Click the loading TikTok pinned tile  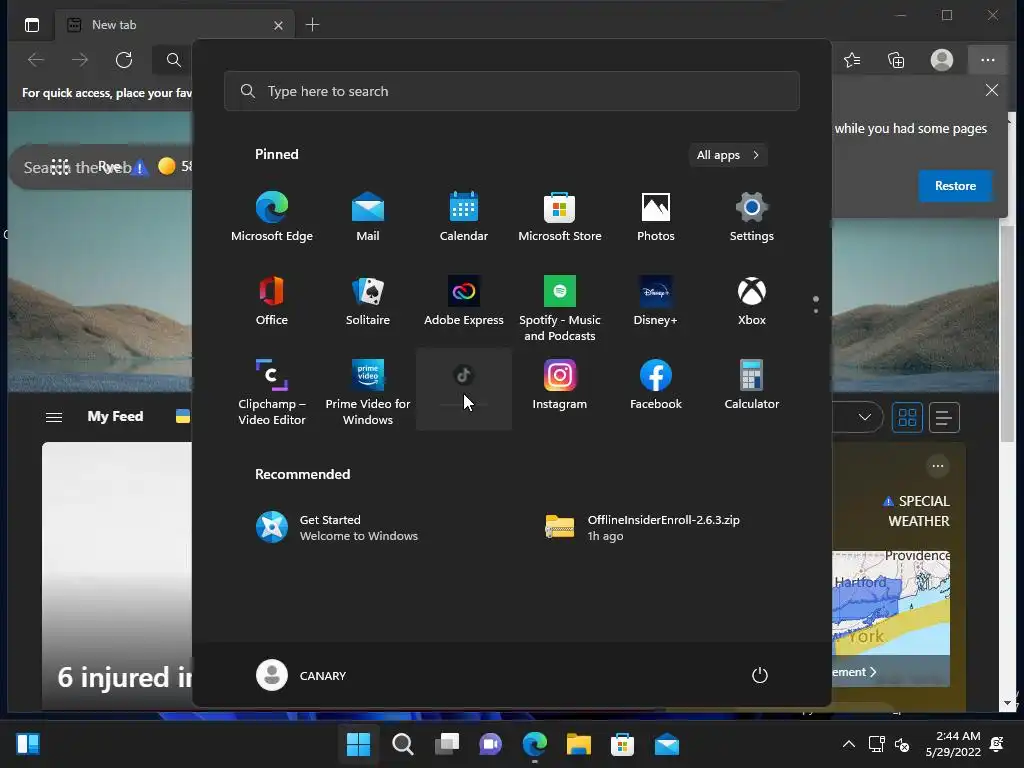tap(464, 389)
